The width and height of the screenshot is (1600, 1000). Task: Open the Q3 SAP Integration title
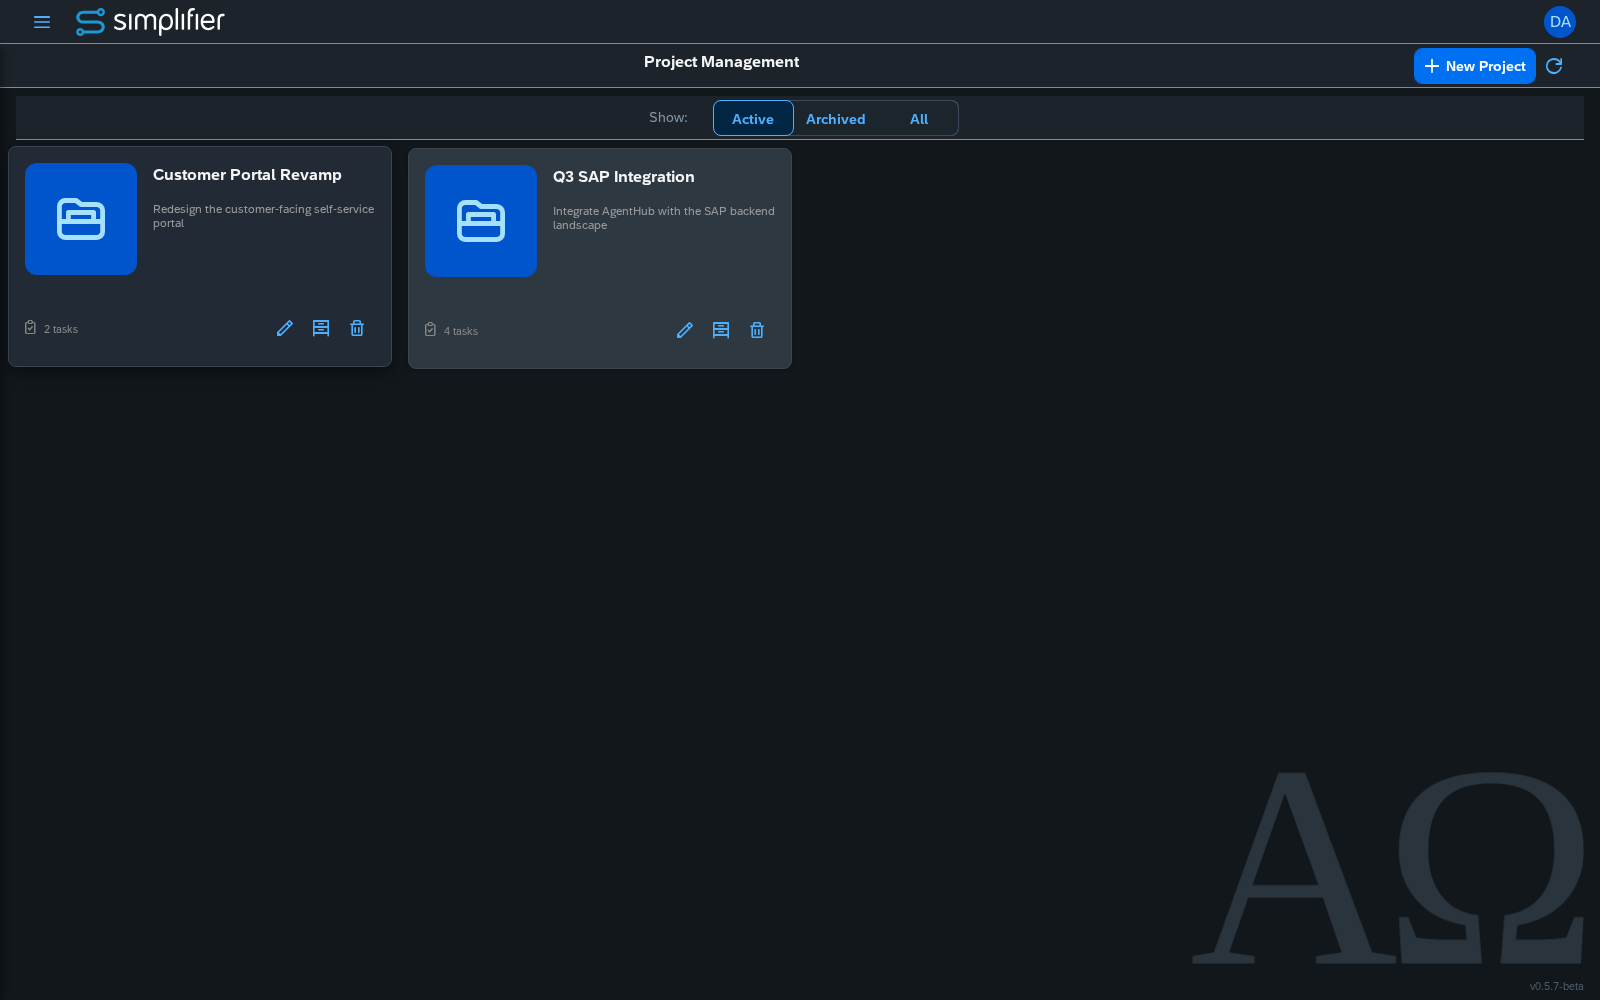[624, 177]
